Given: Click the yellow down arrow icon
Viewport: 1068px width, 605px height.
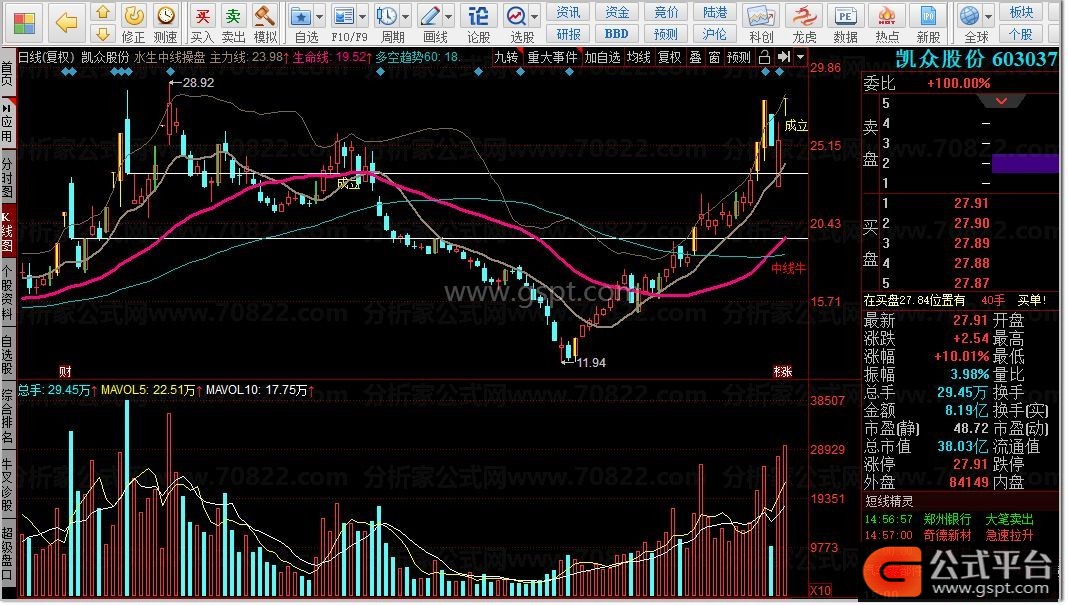Looking at the screenshot, I should point(102,33).
